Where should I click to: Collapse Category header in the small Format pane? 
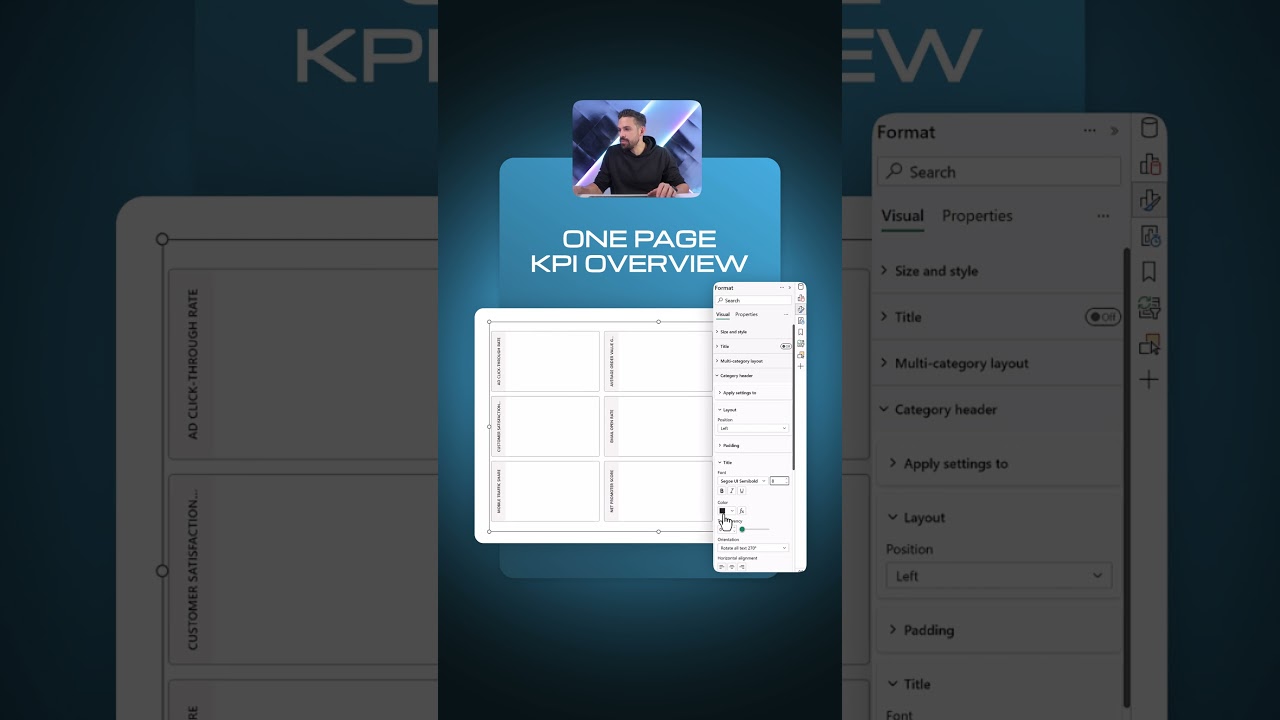(753, 376)
